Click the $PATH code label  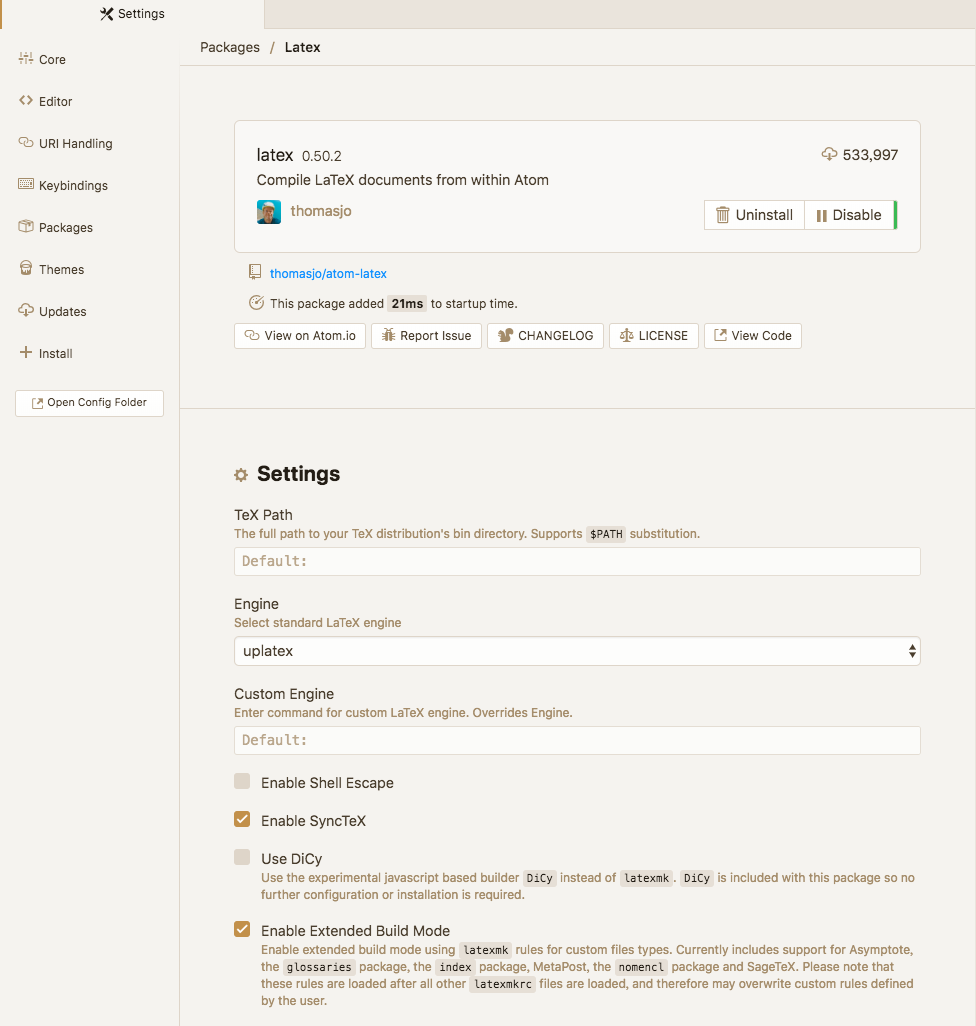606,534
